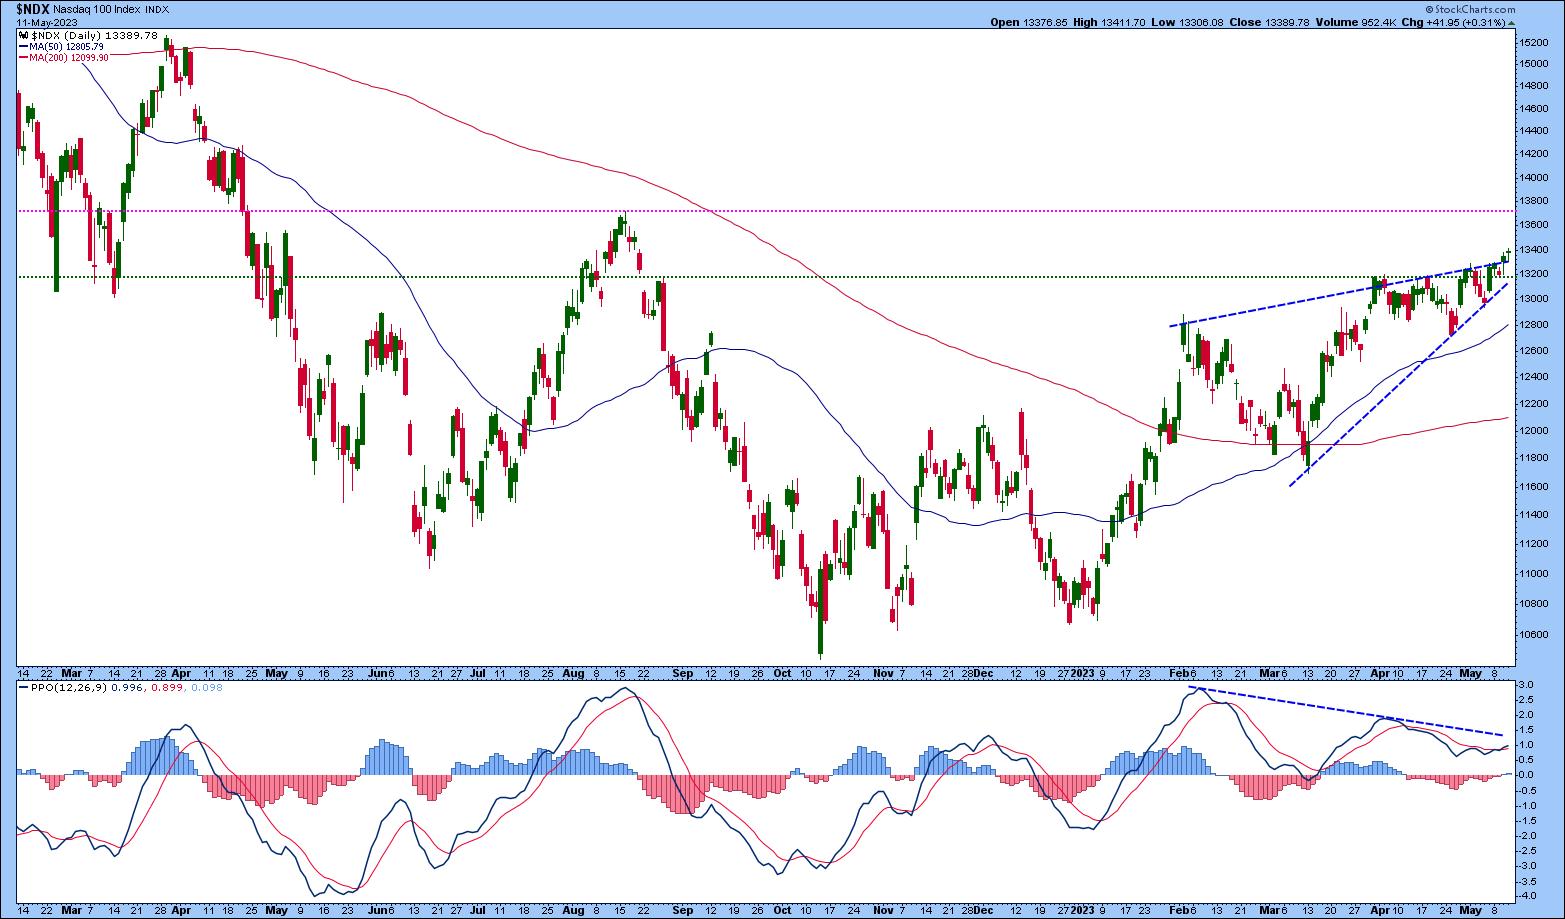Click the MA(200) 12099.90 legend label
1565x919 pixels.
click(72, 57)
